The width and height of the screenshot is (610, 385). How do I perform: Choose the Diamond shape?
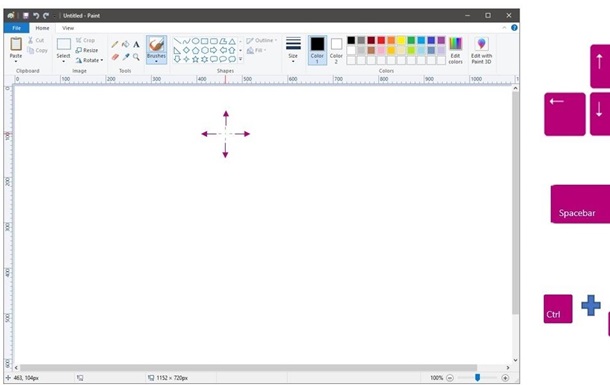click(187, 51)
